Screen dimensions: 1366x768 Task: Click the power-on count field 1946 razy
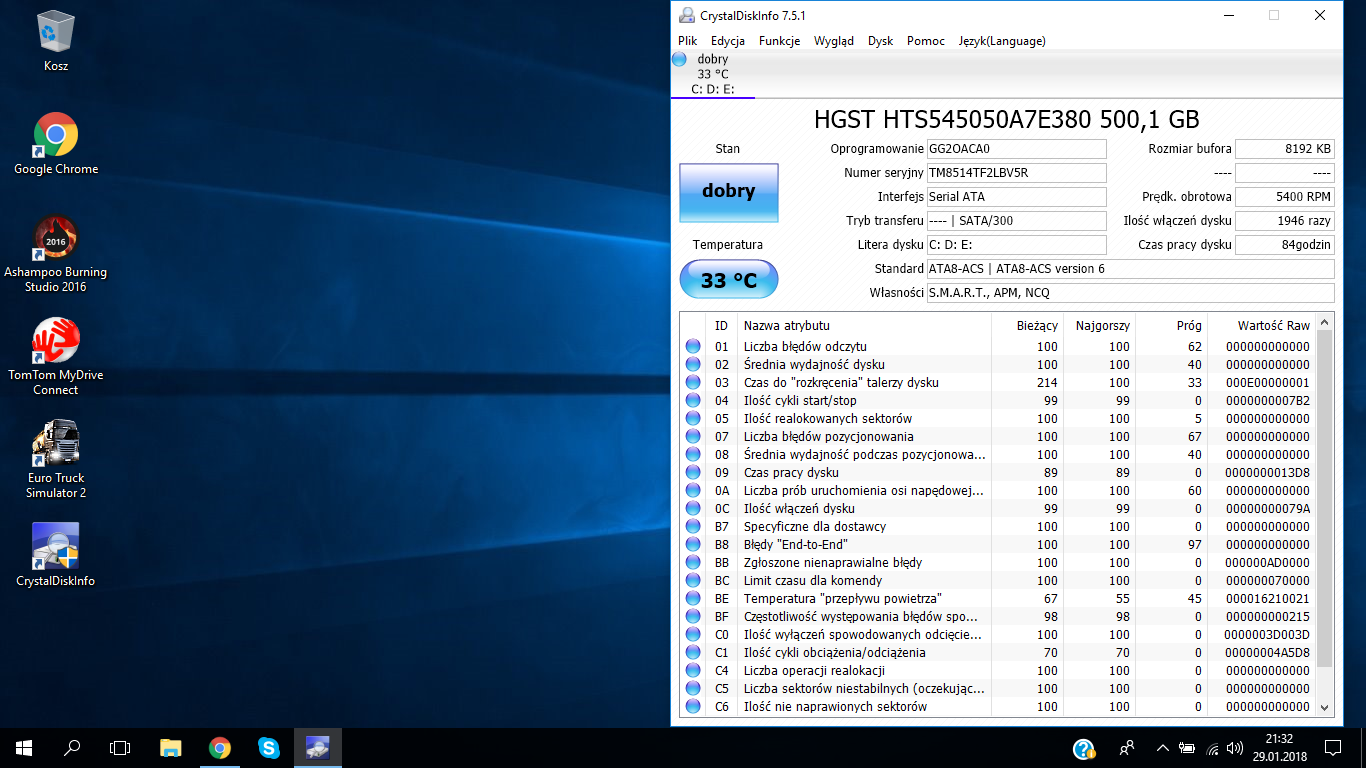click(1285, 221)
